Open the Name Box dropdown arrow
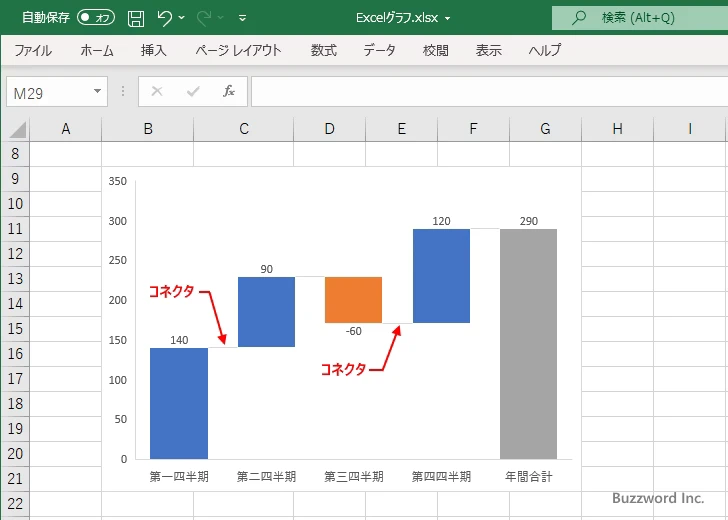The height and width of the screenshot is (520, 728). pyautogui.click(x=97, y=91)
